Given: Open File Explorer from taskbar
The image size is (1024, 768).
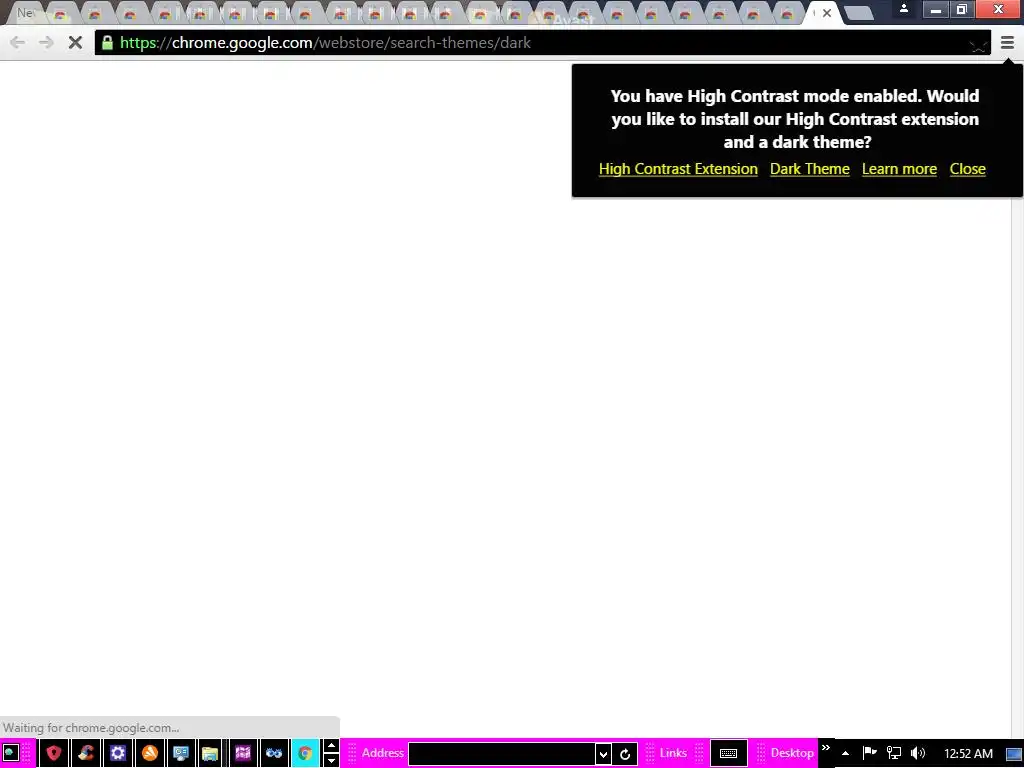Looking at the screenshot, I should 210,753.
